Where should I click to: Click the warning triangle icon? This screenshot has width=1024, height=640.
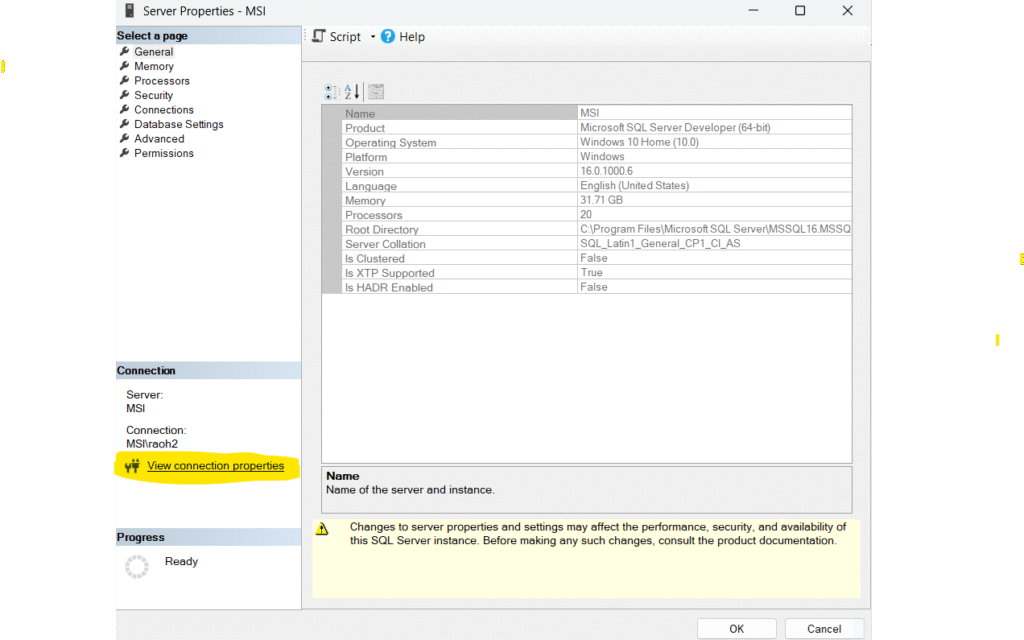(x=322, y=529)
